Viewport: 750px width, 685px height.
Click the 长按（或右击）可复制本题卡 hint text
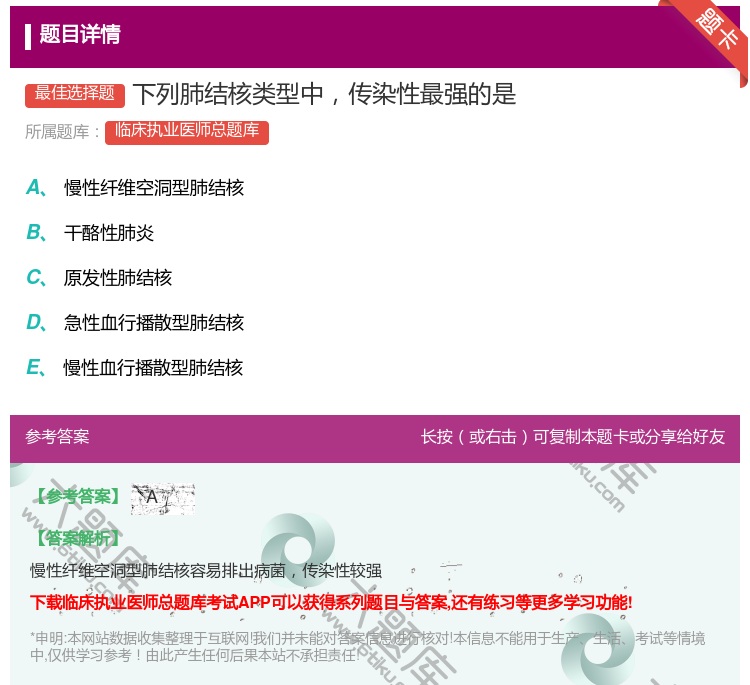pyautogui.click(x=573, y=436)
